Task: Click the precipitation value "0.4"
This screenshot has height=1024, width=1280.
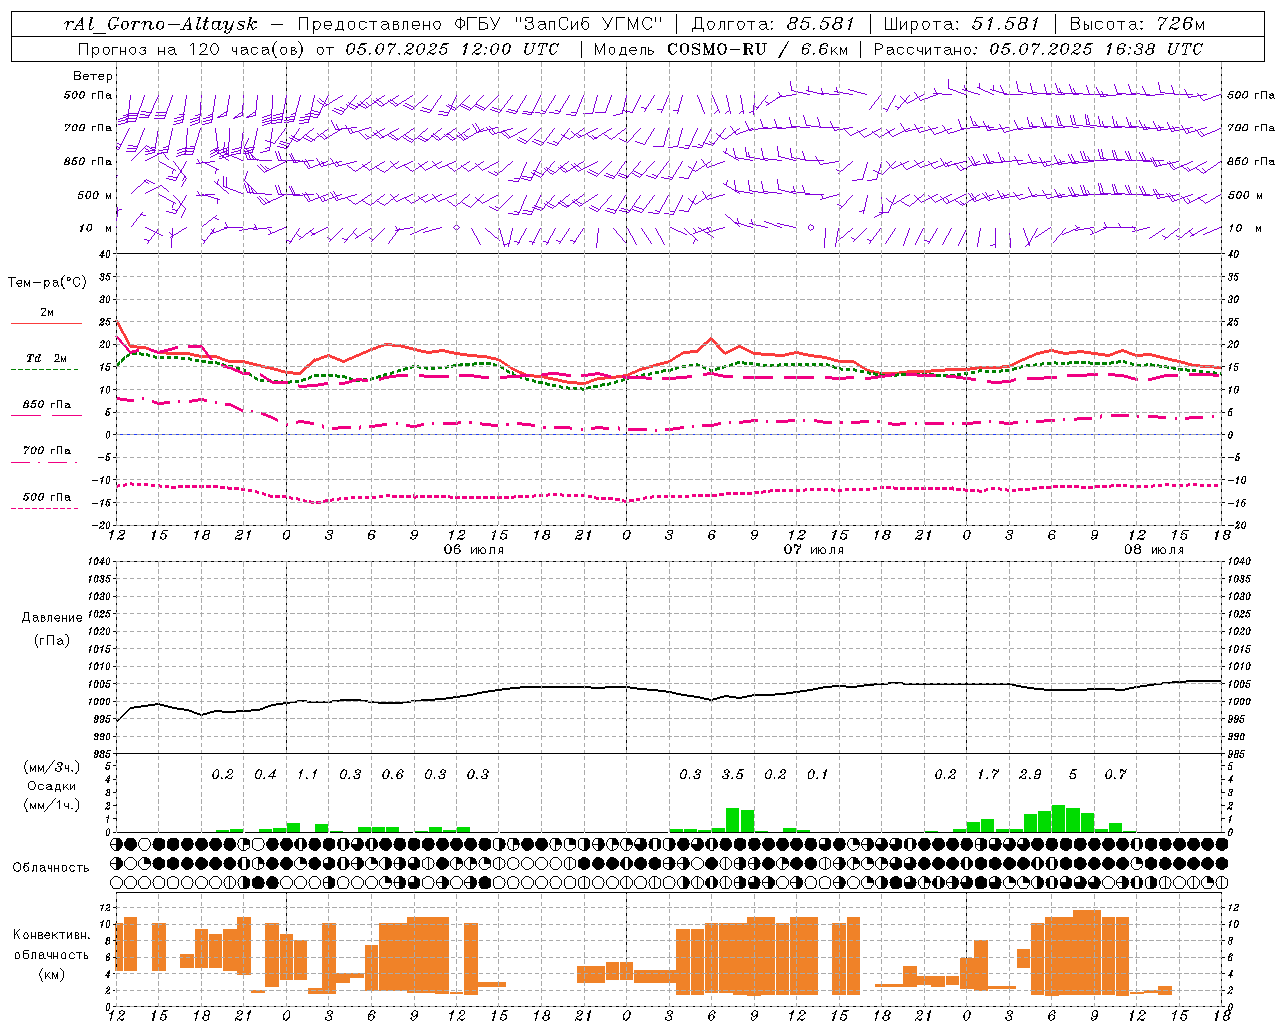Action: click(x=265, y=774)
